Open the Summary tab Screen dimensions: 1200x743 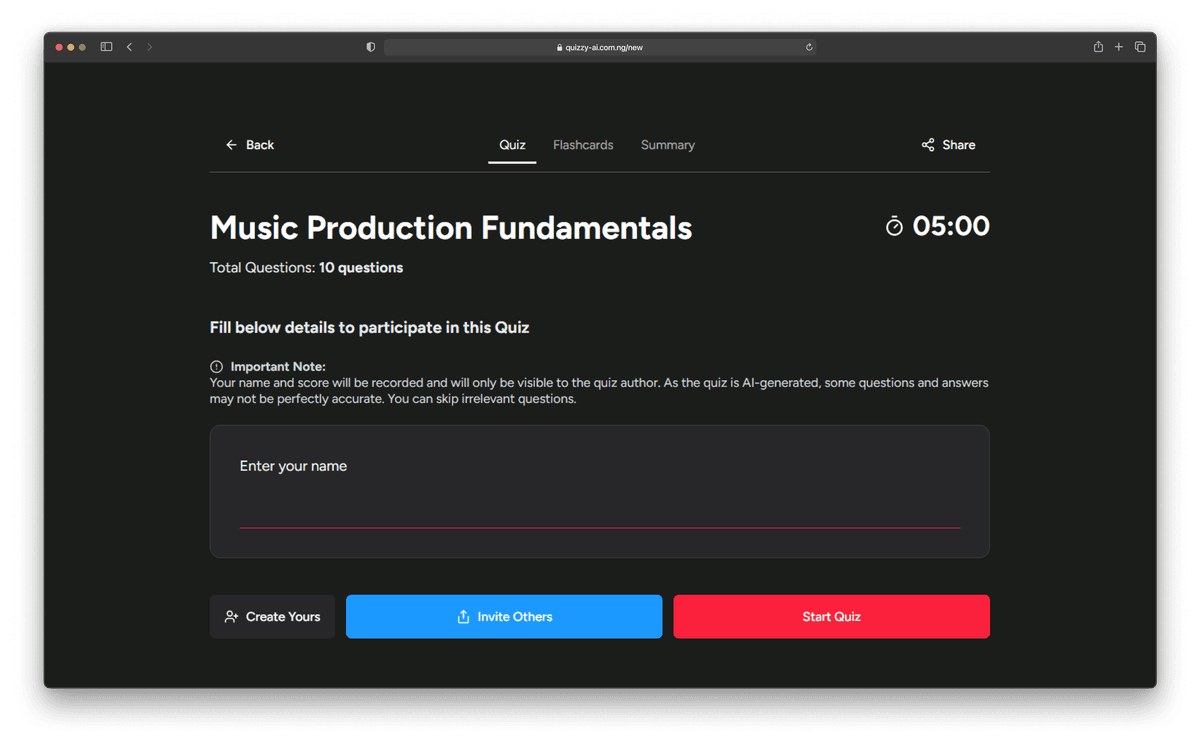point(667,145)
